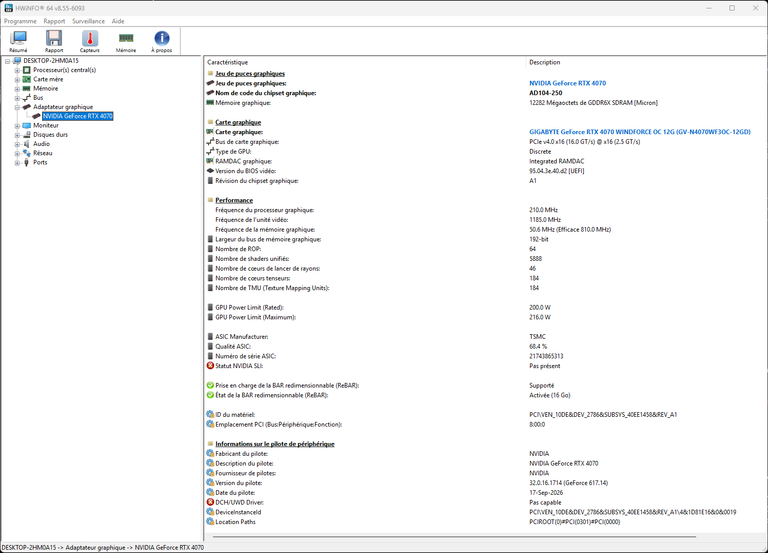Click the NVIDIA GeForce RTX 4070 link

coord(567,83)
